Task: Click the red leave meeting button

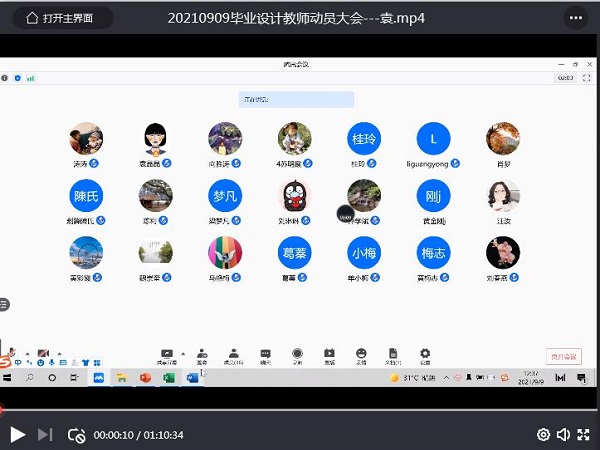Action: coord(564,356)
